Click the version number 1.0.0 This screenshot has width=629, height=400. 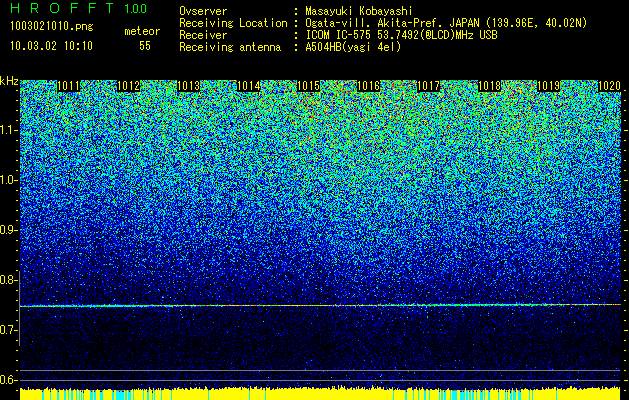coord(136,8)
